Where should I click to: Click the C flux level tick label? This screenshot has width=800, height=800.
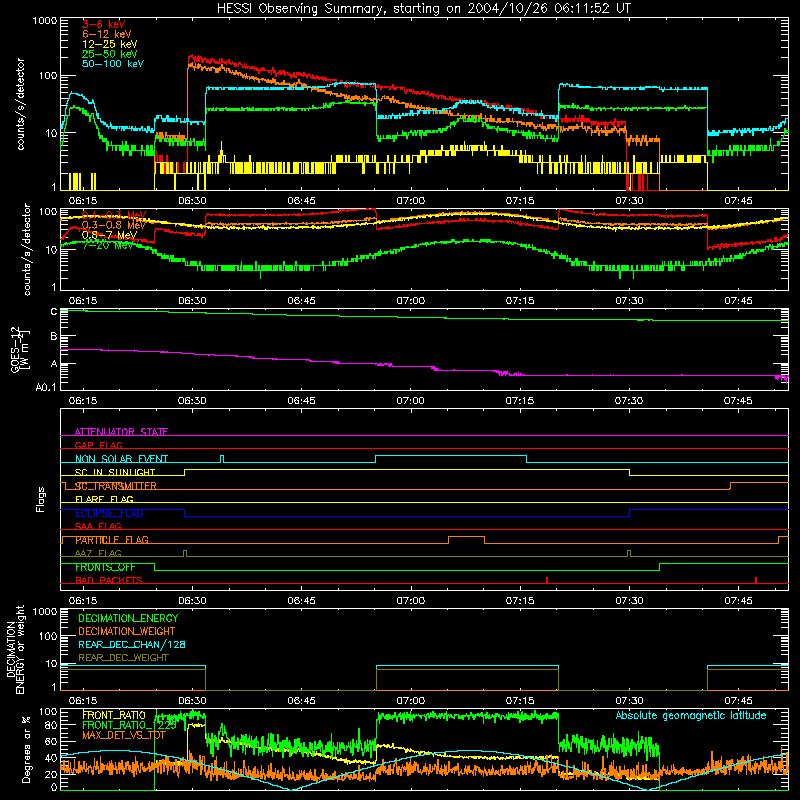54,312
